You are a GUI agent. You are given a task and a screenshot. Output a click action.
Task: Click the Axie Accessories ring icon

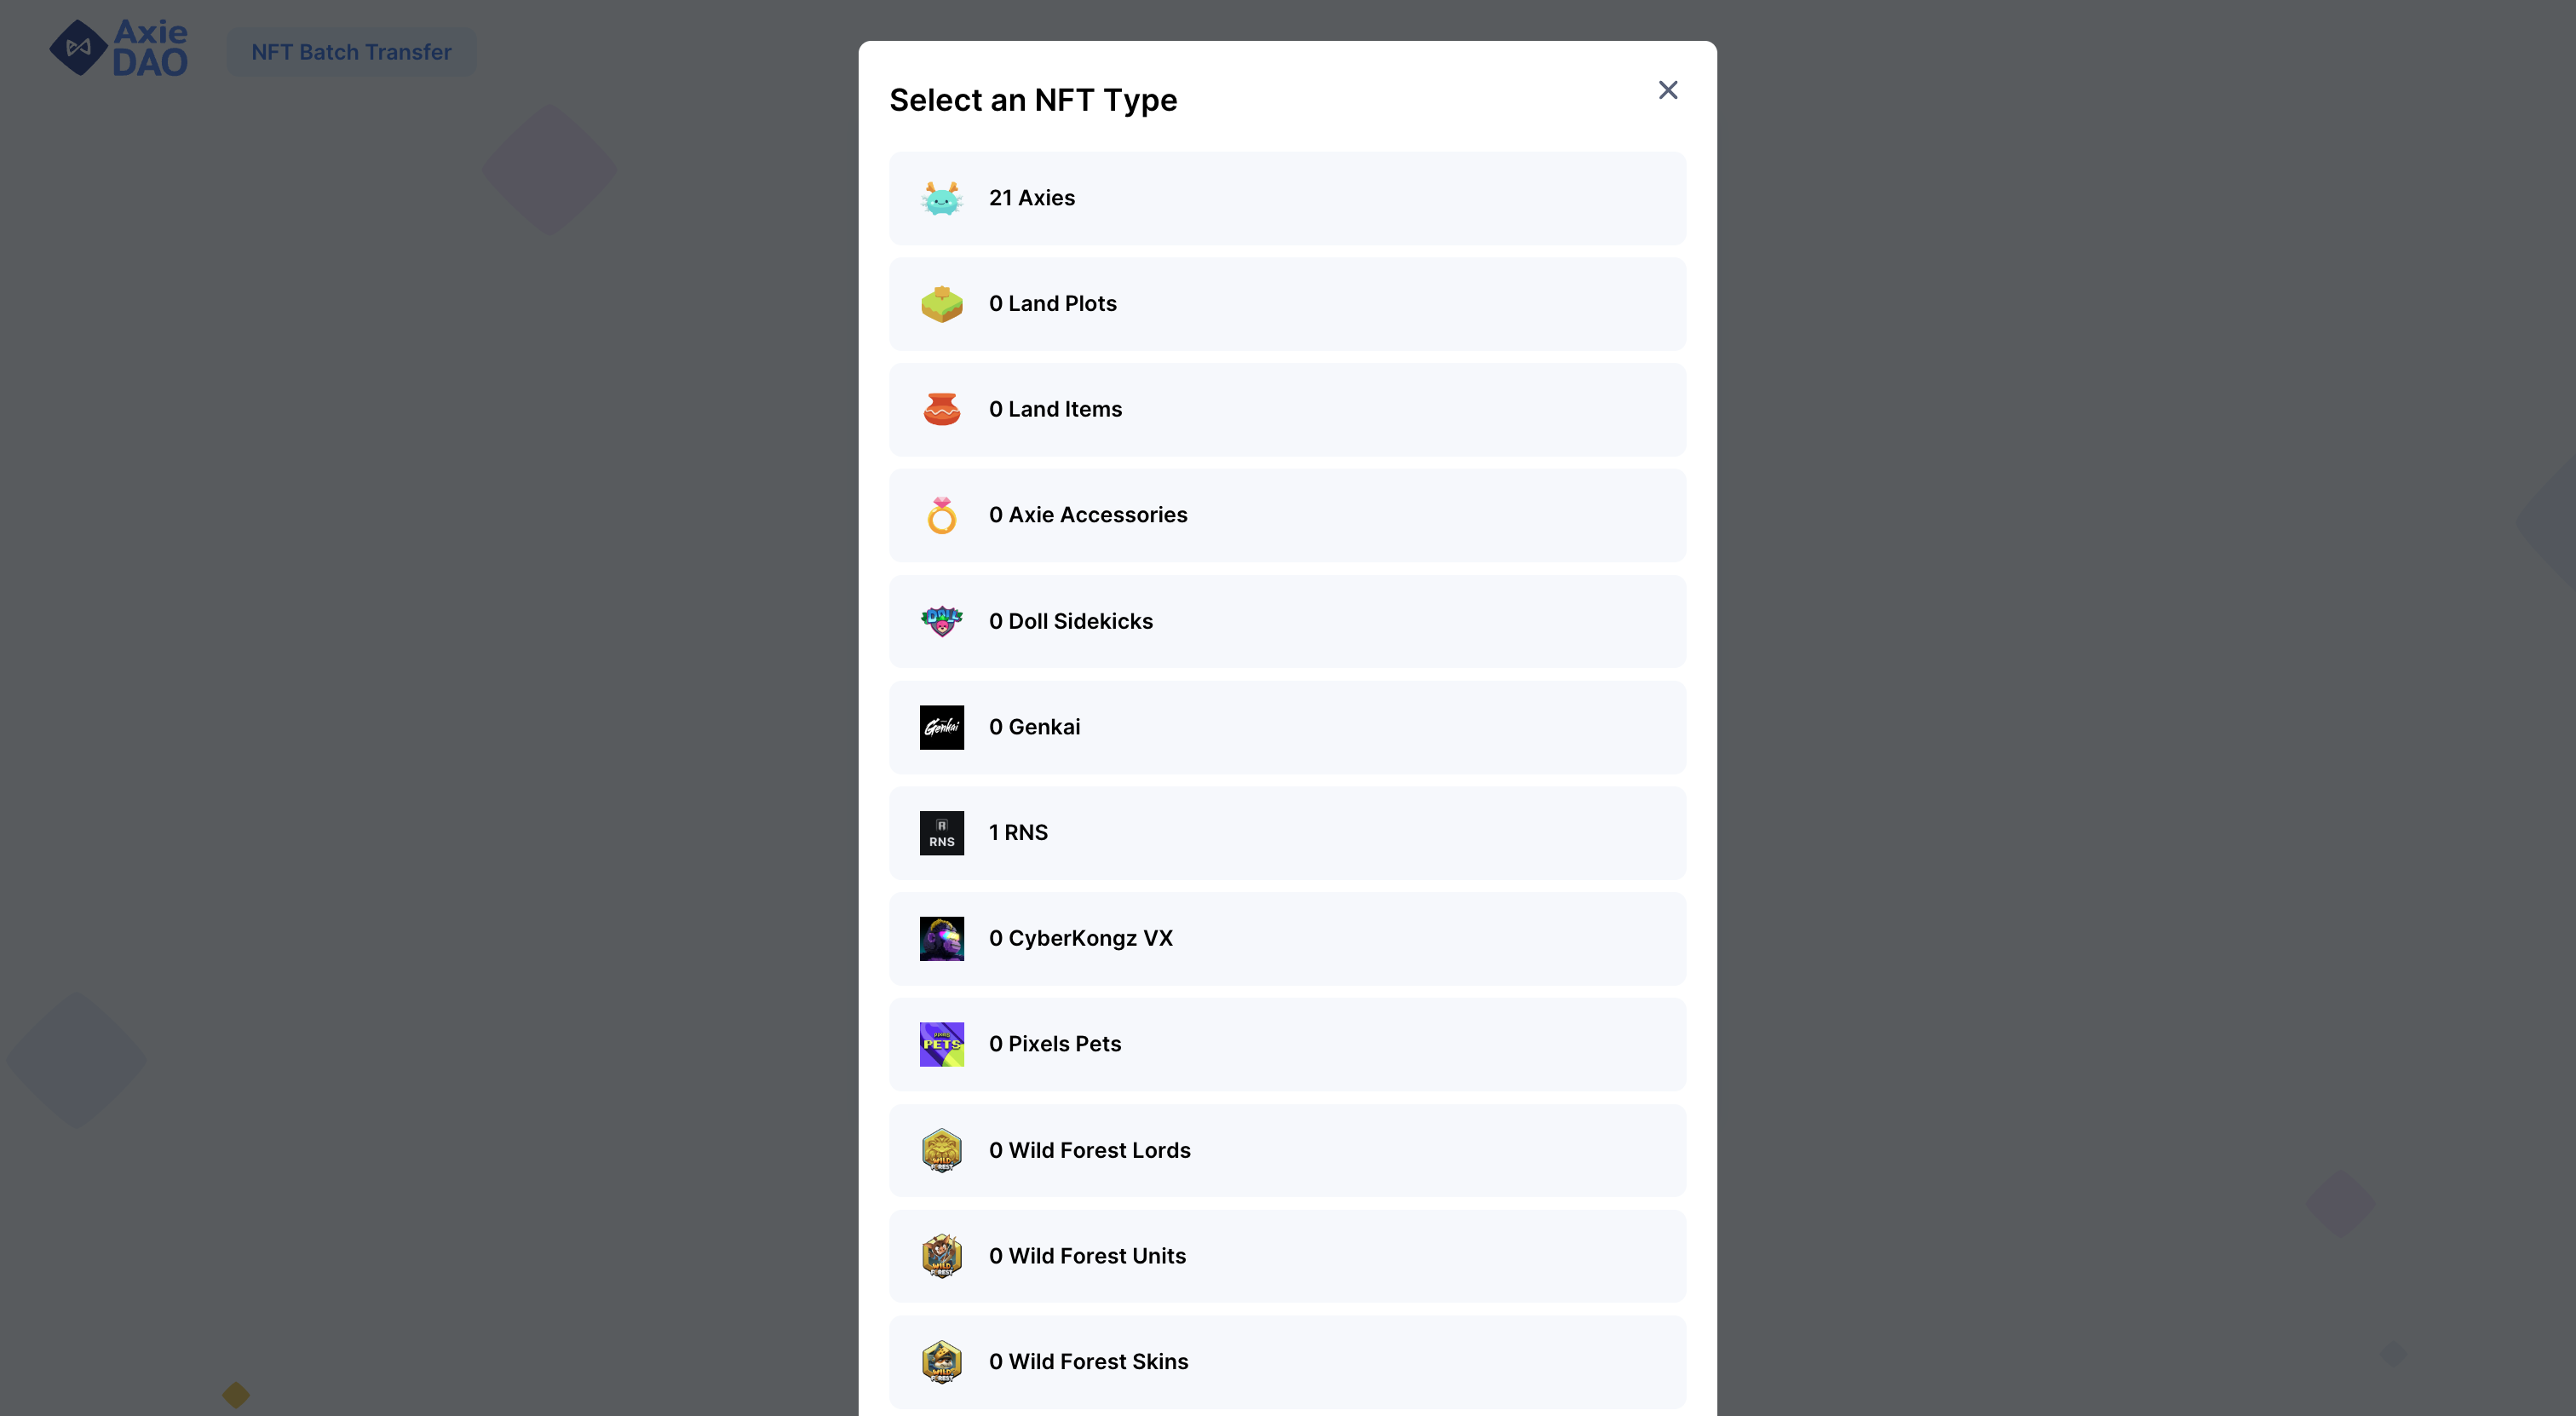tap(941, 516)
